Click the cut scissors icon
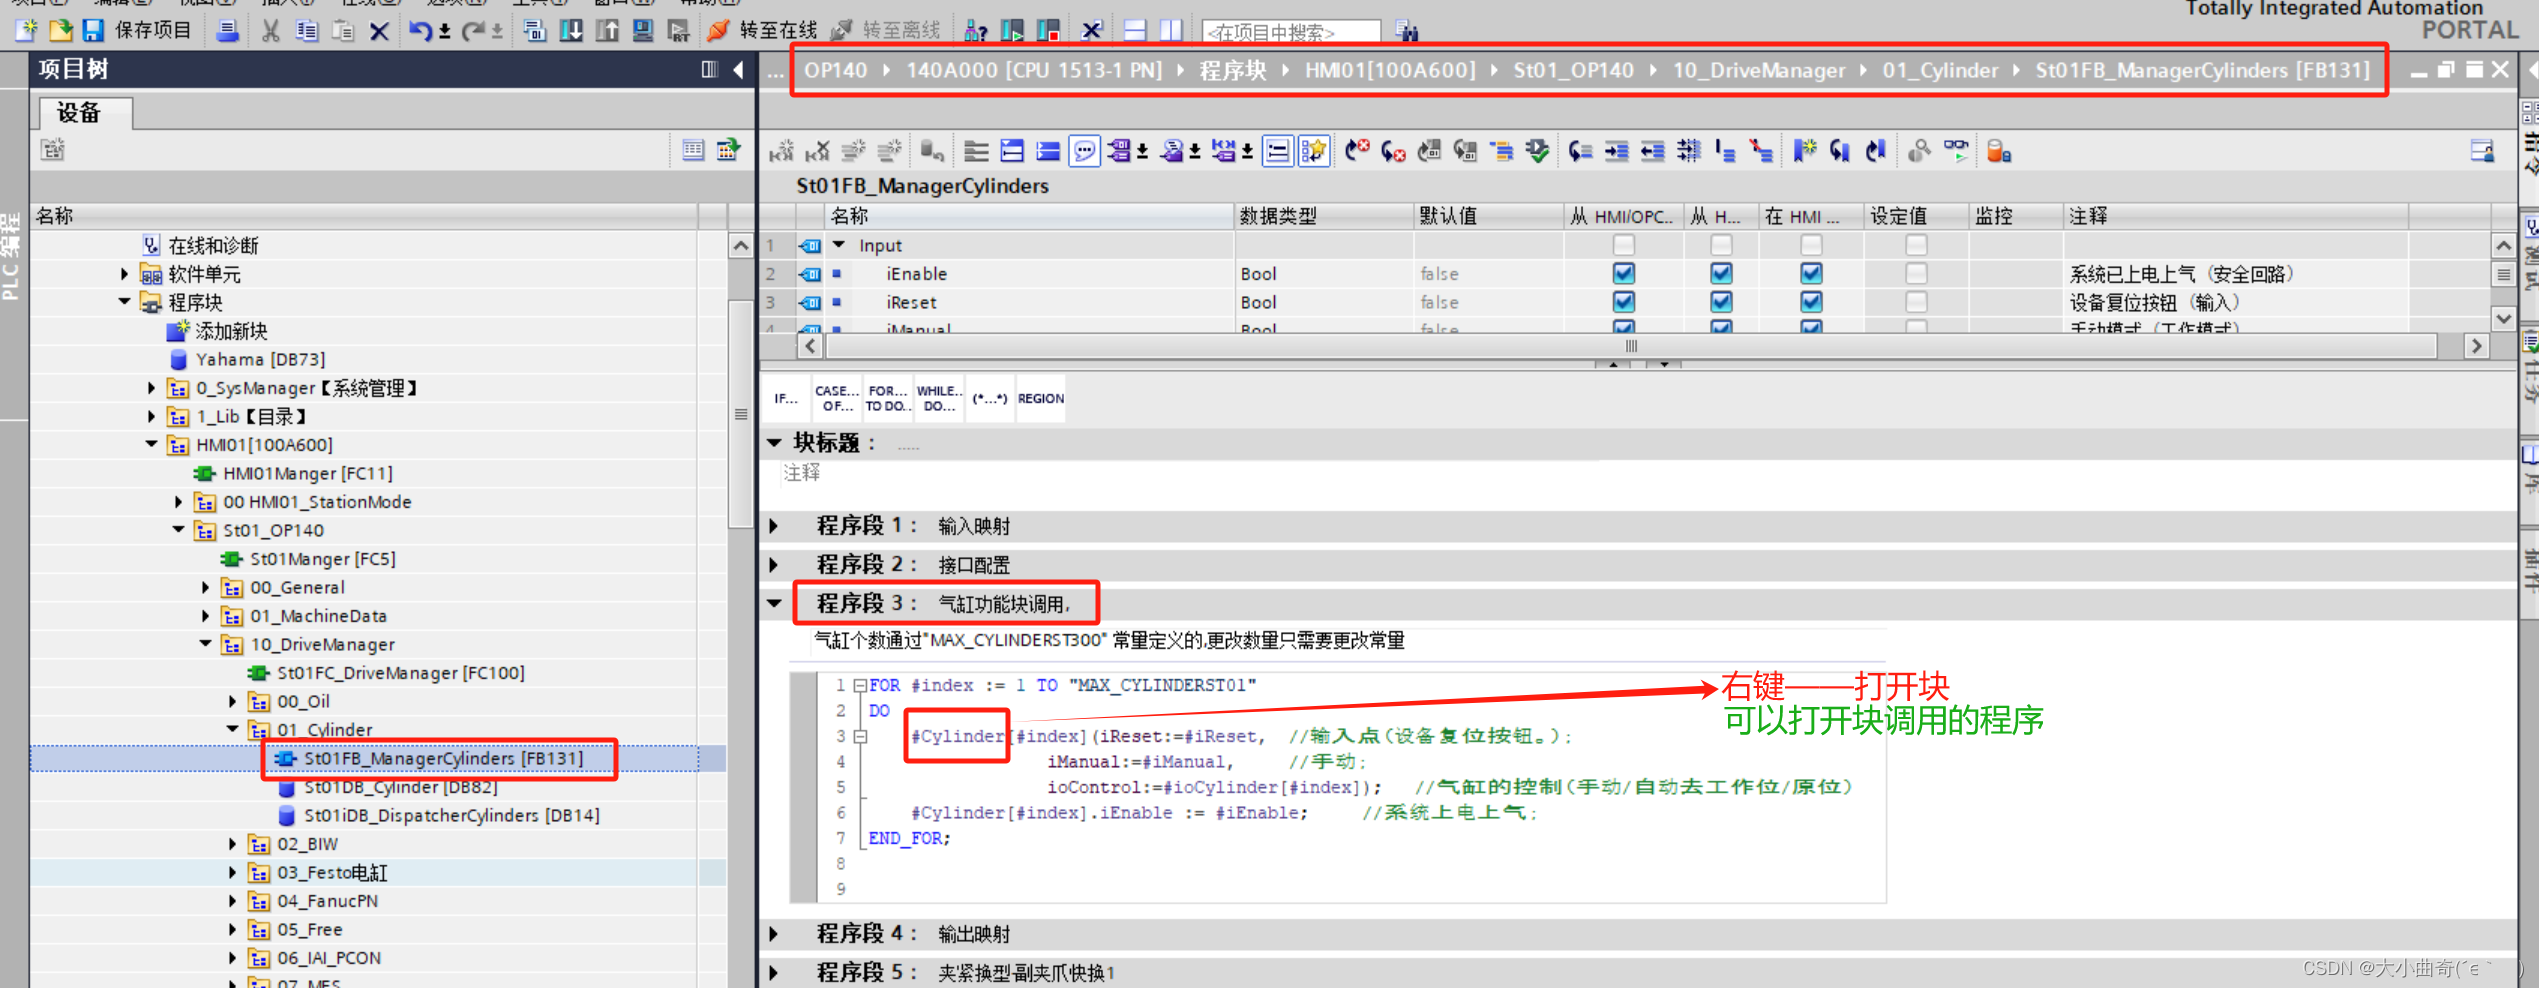 click(x=270, y=30)
